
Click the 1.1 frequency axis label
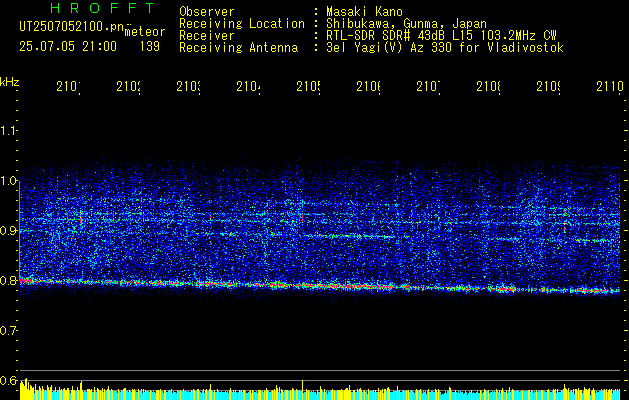click(x=8, y=131)
